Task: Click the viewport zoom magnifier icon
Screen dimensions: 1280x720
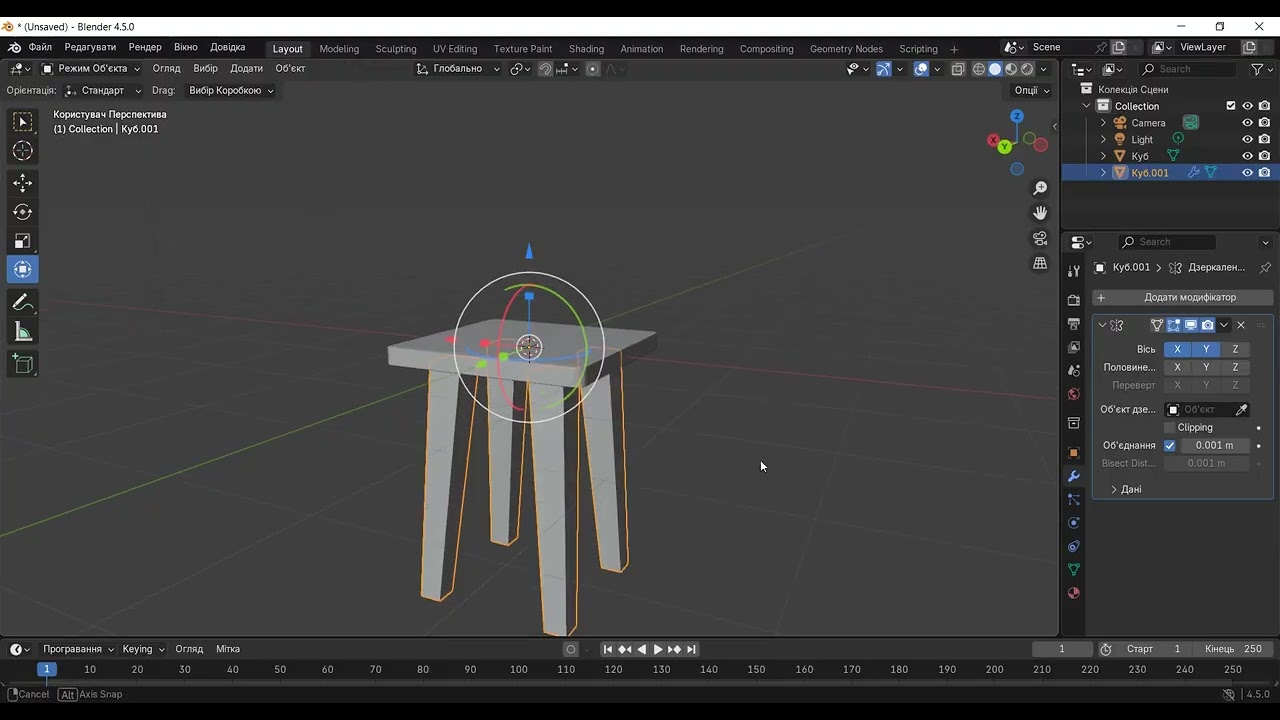Action: [x=1040, y=188]
